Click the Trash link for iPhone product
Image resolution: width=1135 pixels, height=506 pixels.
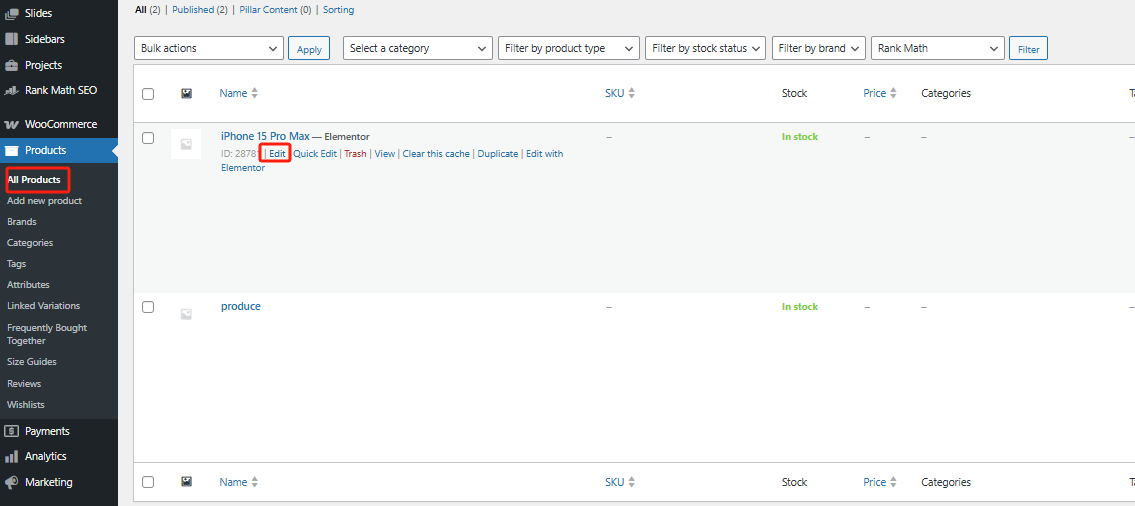[x=355, y=154]
